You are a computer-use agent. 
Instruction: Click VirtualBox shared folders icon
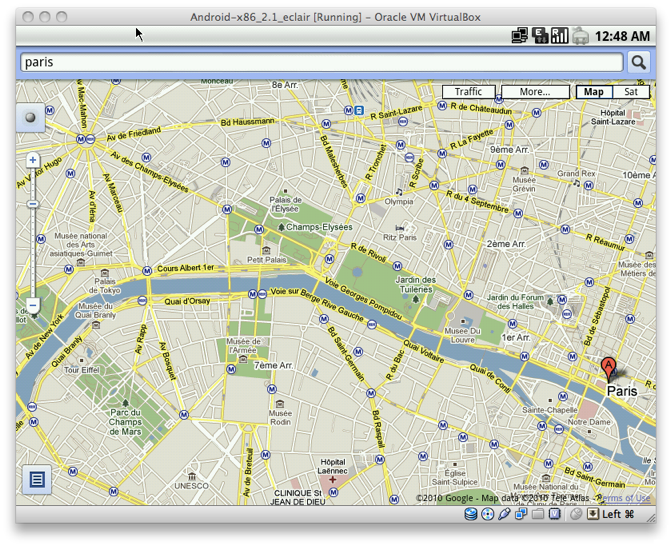click(x=538, y=514)
